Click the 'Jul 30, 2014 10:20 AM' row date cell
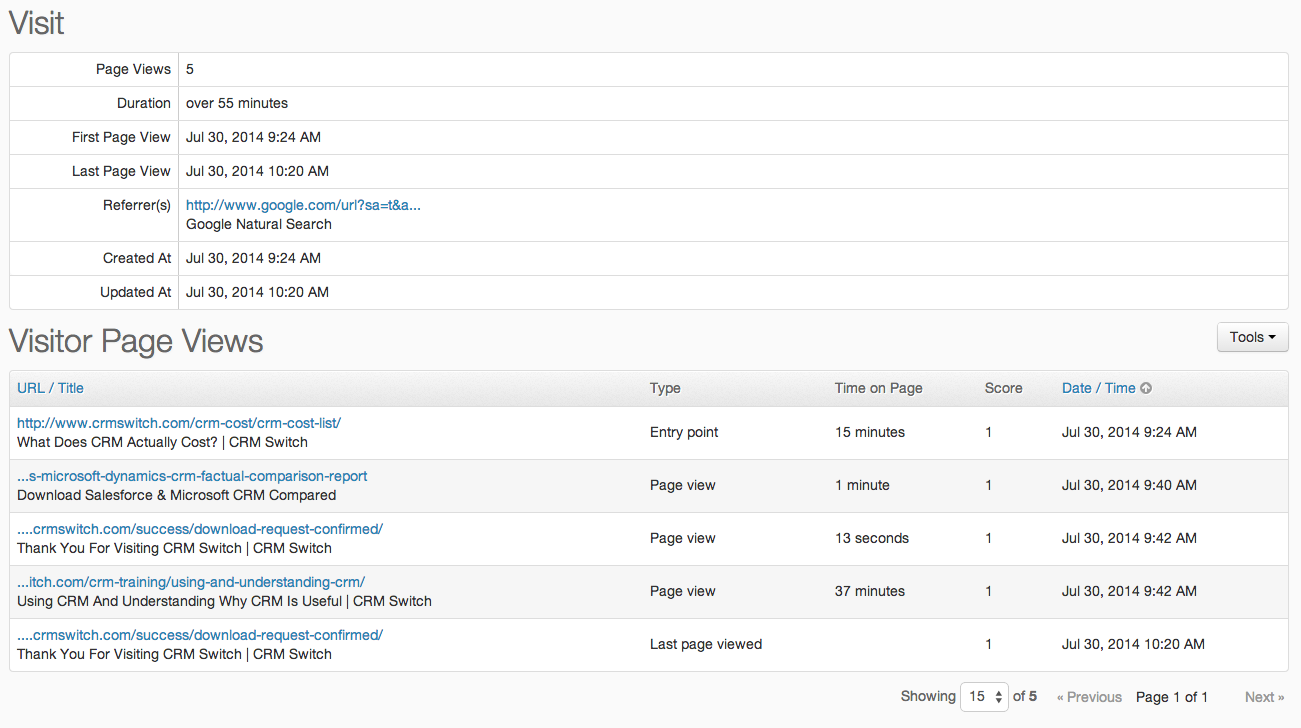 click(1133, 644)
